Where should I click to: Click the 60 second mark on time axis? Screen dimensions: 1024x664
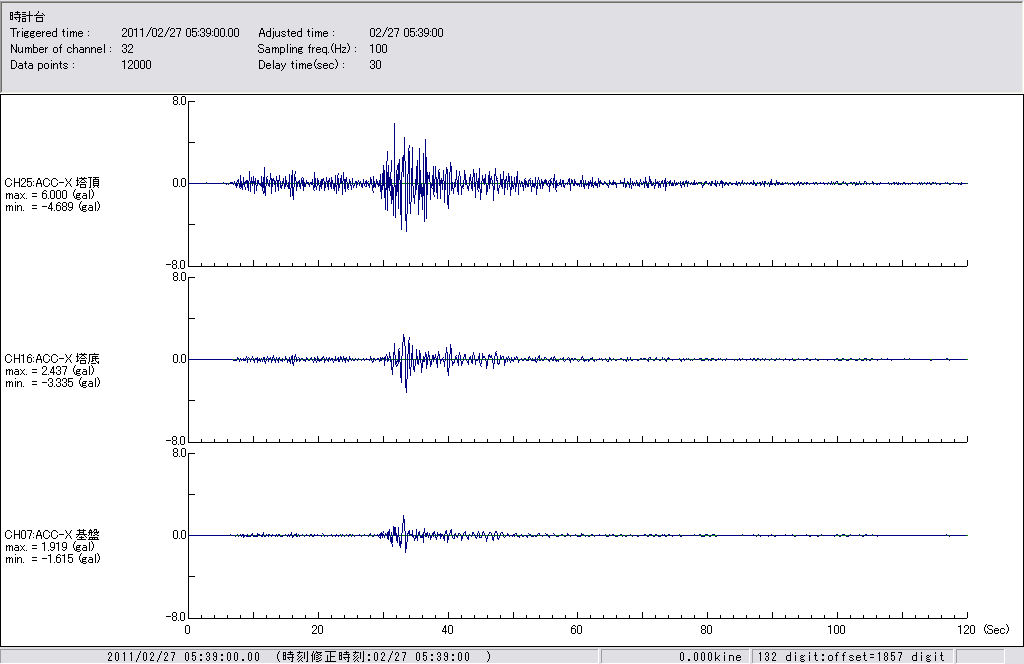pyautogui.click(x=577, y=630)
